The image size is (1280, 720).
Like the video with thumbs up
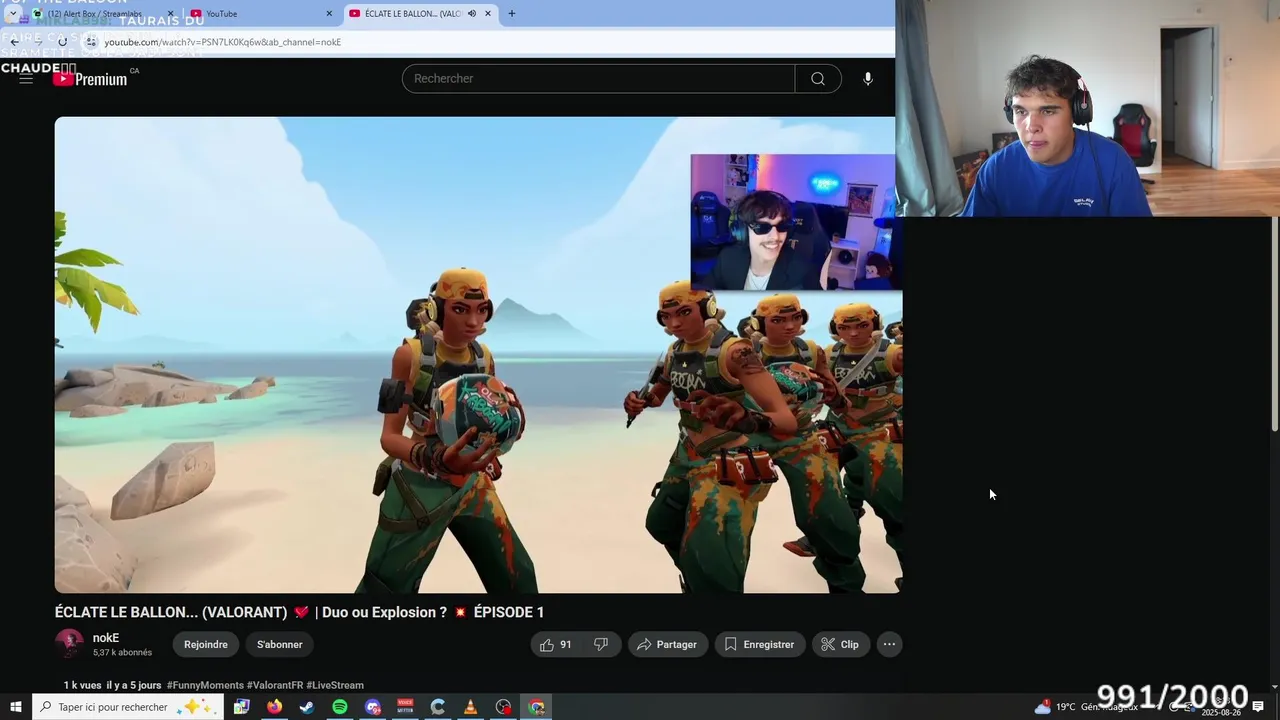[556, 645]
